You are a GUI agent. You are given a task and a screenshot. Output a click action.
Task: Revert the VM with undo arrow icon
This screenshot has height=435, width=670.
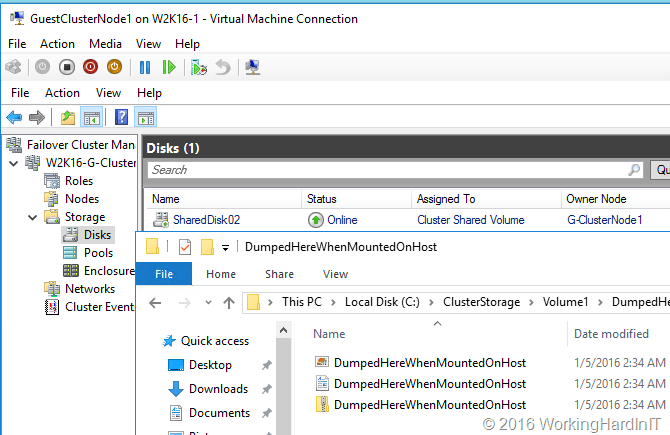[223, 68]
